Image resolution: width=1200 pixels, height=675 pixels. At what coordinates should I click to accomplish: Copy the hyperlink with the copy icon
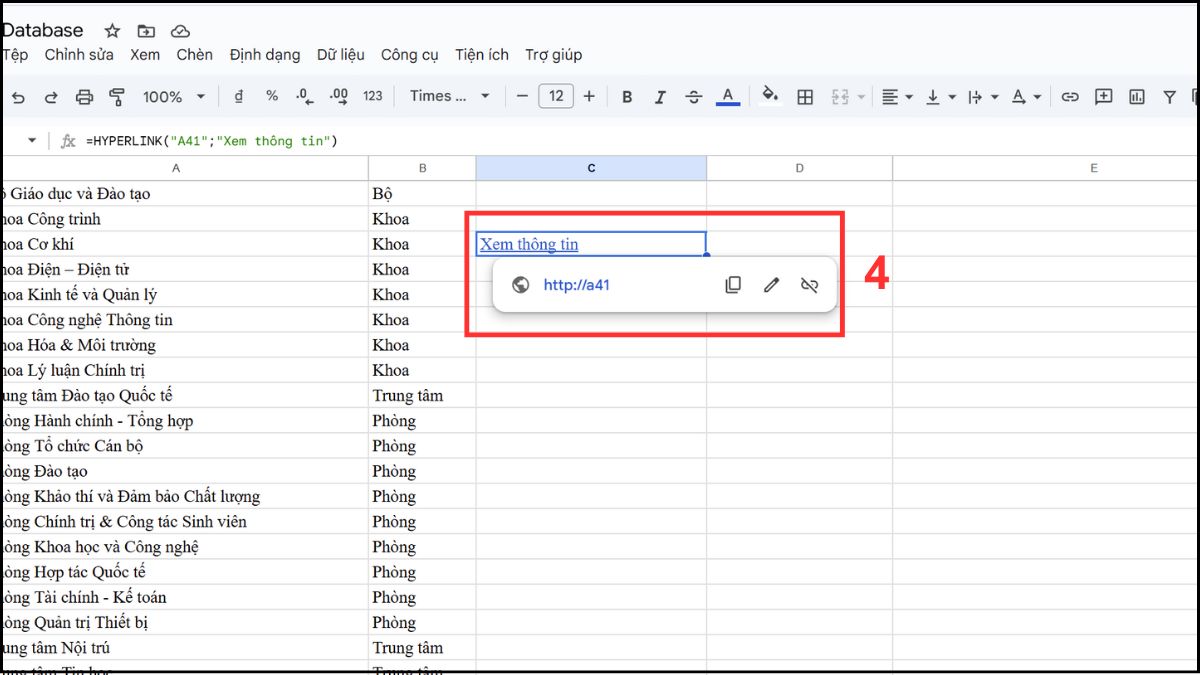[x=733, y=284]
